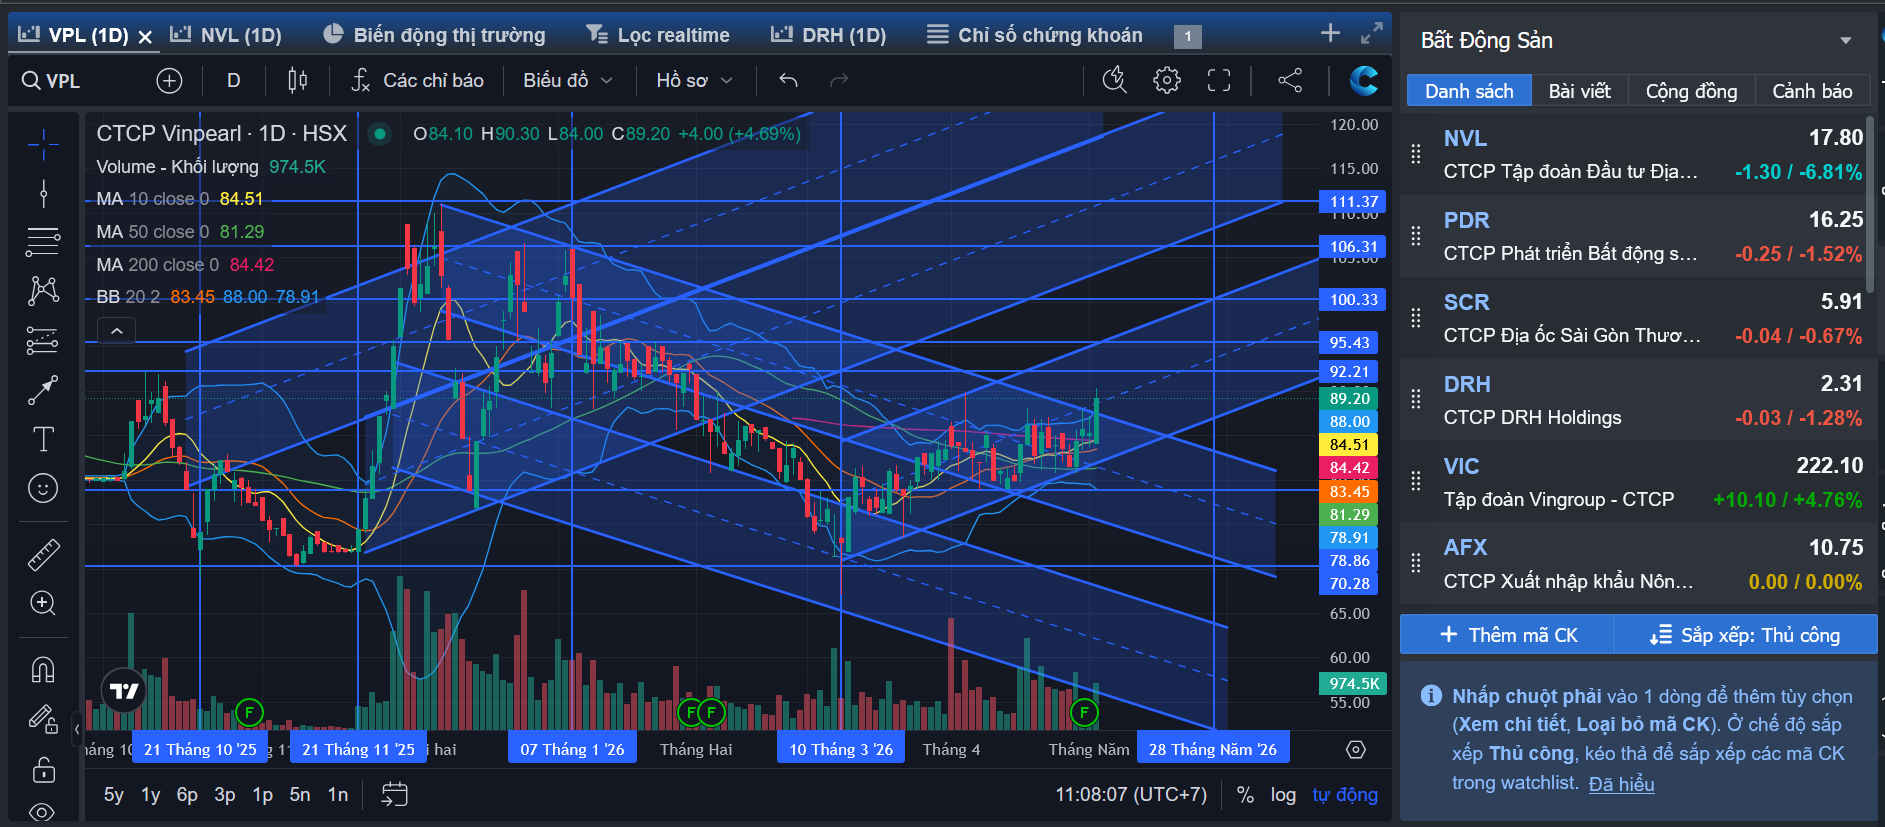Toggle stay in drawing mode

click(43, 719)
